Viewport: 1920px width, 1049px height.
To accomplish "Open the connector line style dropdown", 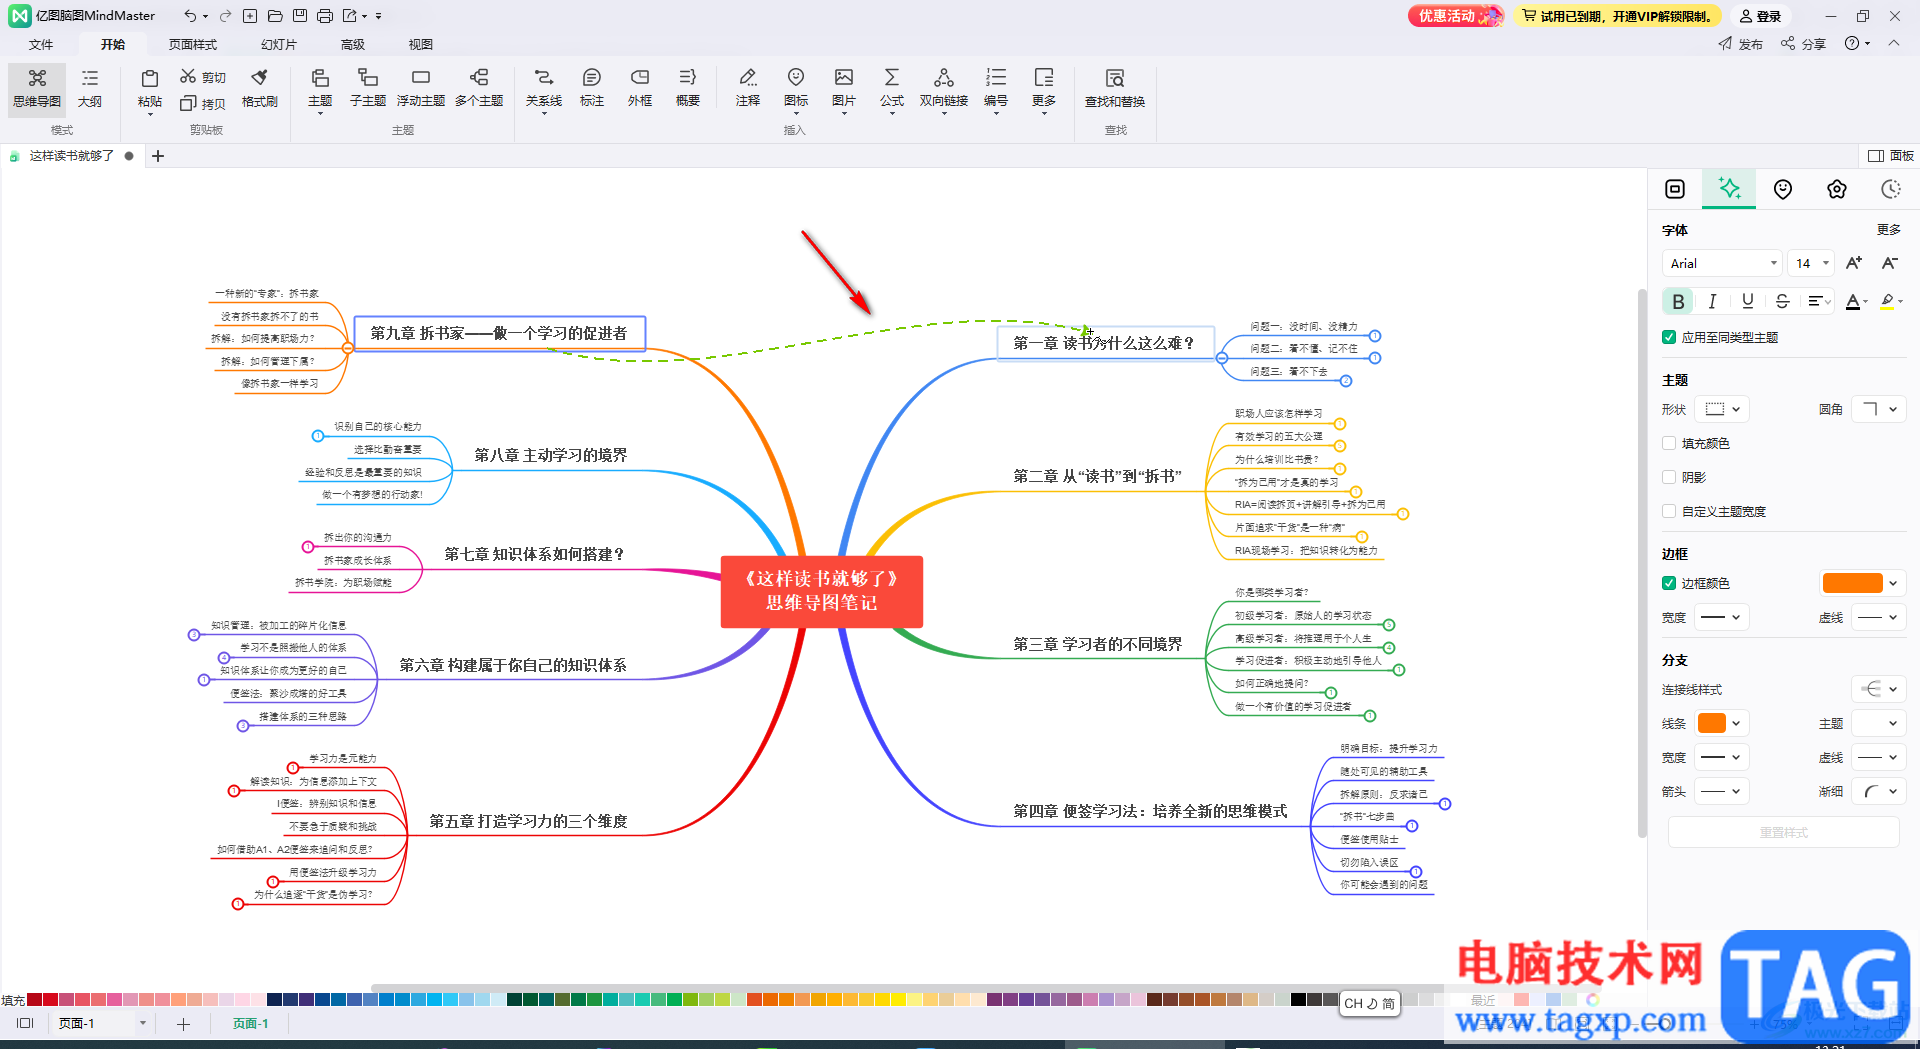I will click(1878, 689).
